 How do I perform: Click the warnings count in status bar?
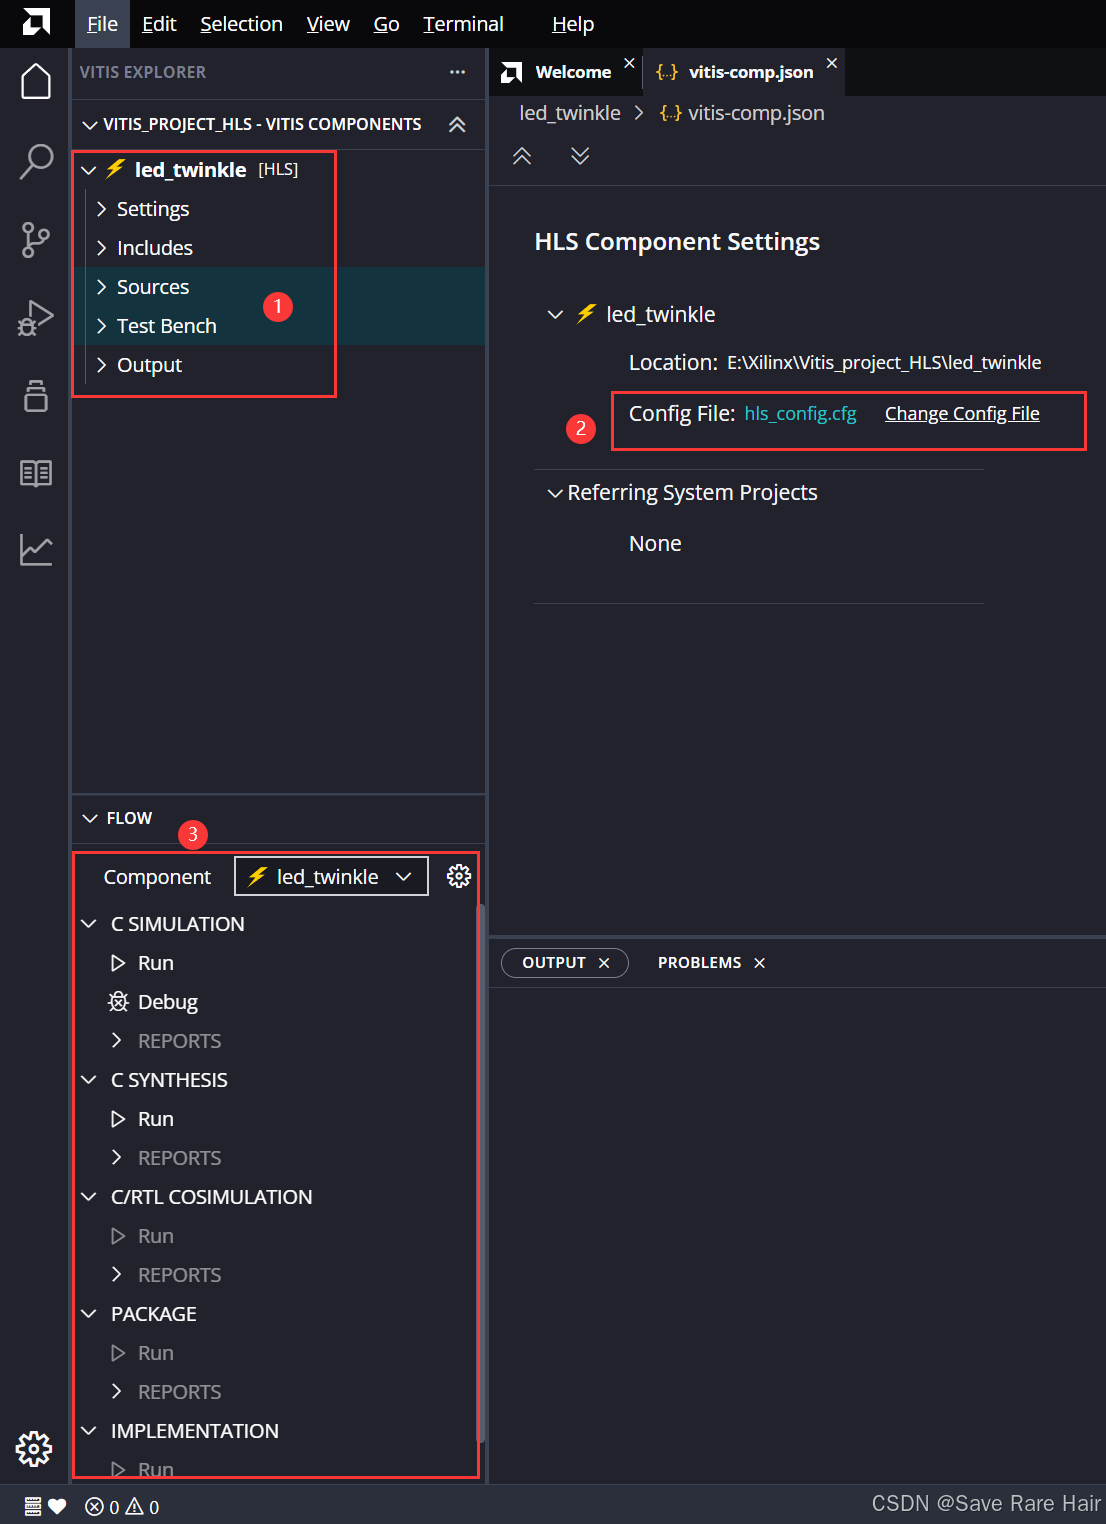[143, 1507]
